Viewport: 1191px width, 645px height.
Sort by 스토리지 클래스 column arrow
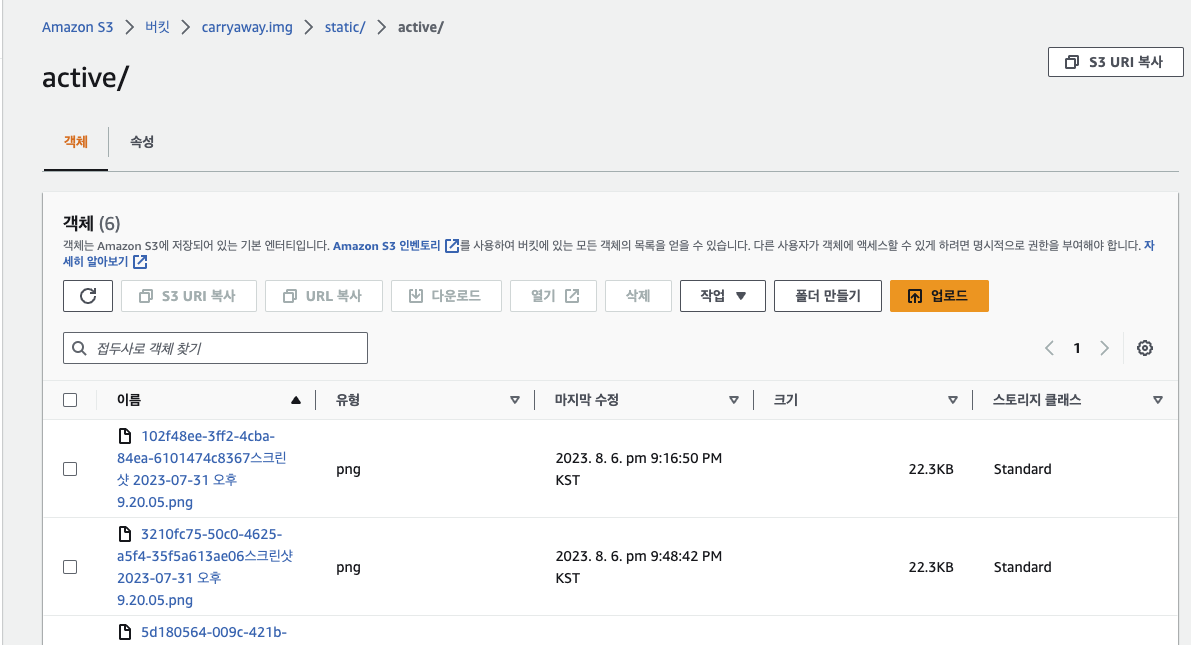[1158, 400]
